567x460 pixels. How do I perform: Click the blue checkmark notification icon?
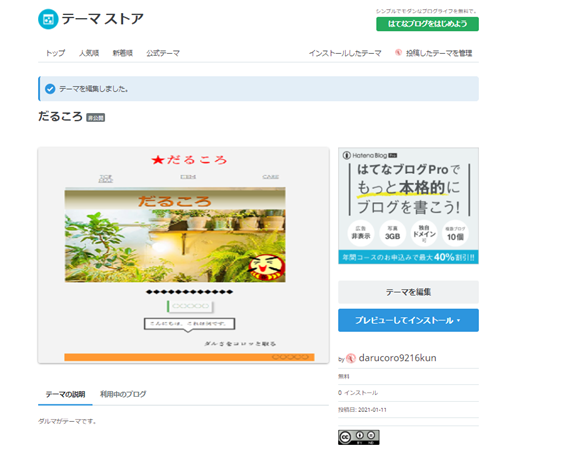coord(50,89)
